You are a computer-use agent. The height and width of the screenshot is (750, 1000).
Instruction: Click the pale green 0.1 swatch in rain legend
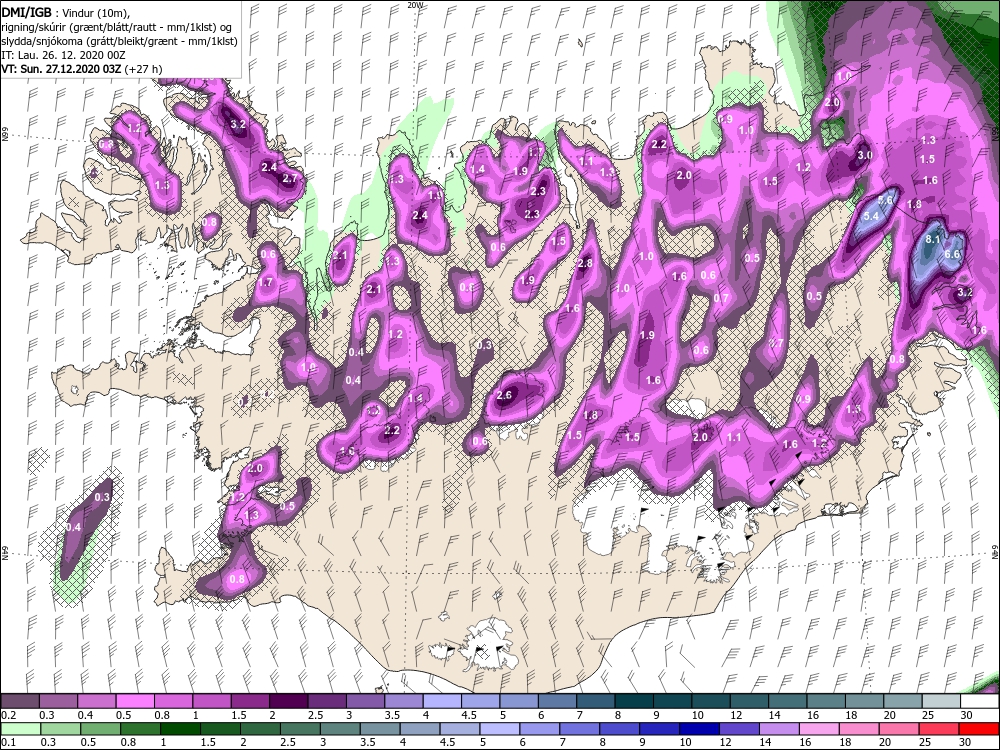click(x=21, y=728)
